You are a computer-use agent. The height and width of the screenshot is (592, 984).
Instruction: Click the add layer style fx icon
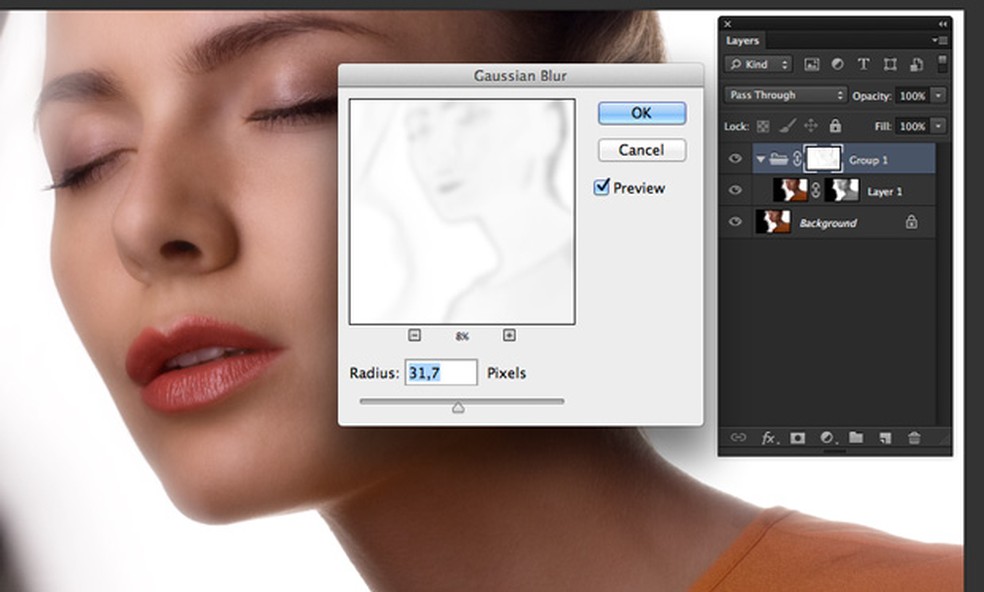[x=769, y=438]
